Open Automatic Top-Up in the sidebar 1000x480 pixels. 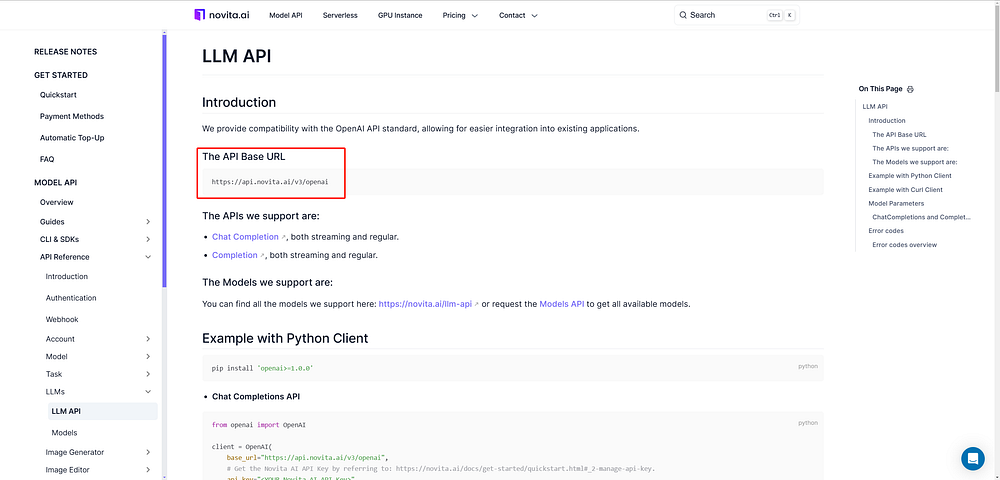pos(72,138)
